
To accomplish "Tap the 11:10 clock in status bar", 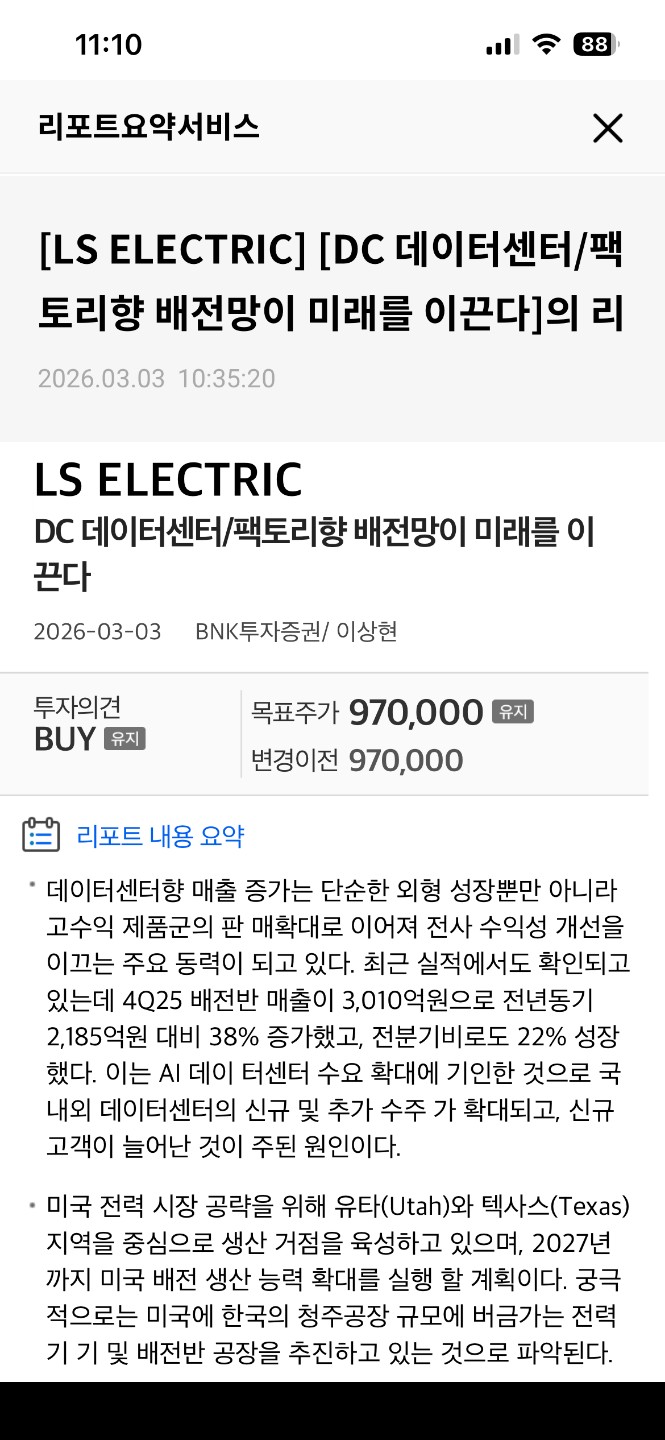I will tap(108, 45).
